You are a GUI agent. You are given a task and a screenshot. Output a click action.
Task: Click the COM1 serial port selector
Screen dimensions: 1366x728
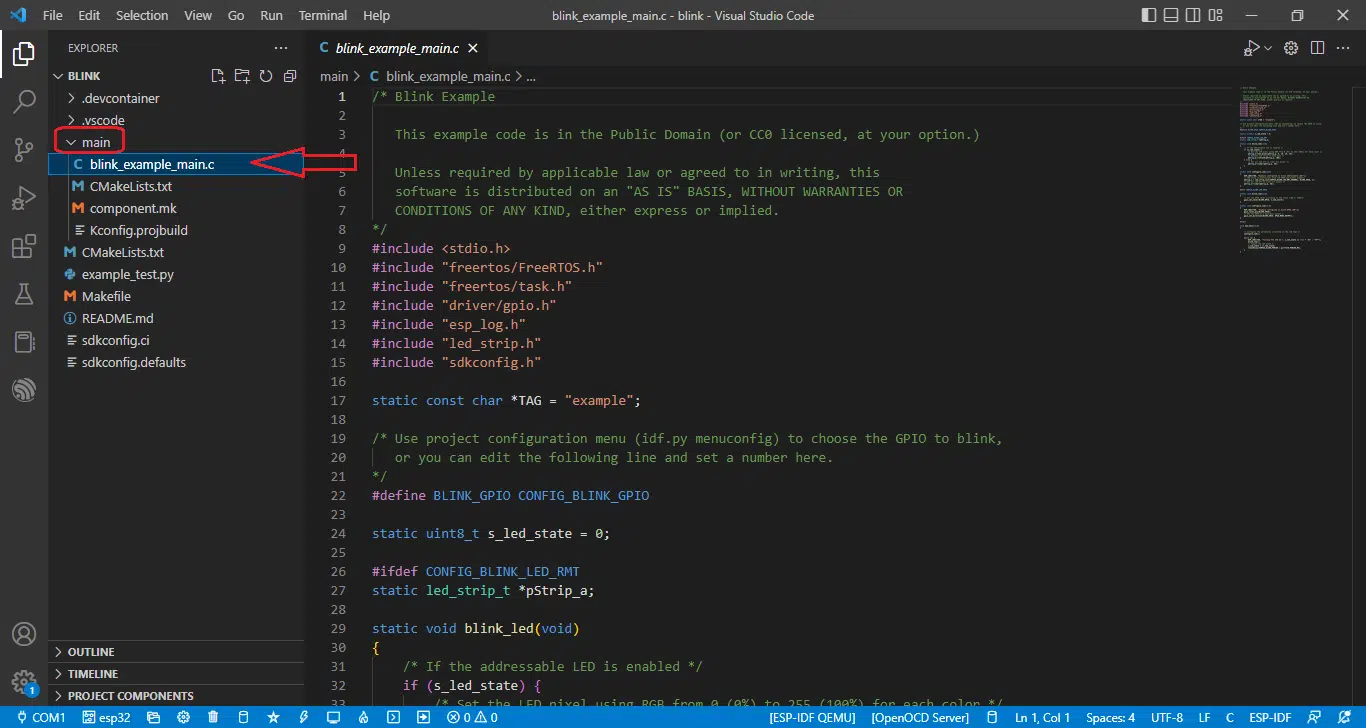[41, 717]
